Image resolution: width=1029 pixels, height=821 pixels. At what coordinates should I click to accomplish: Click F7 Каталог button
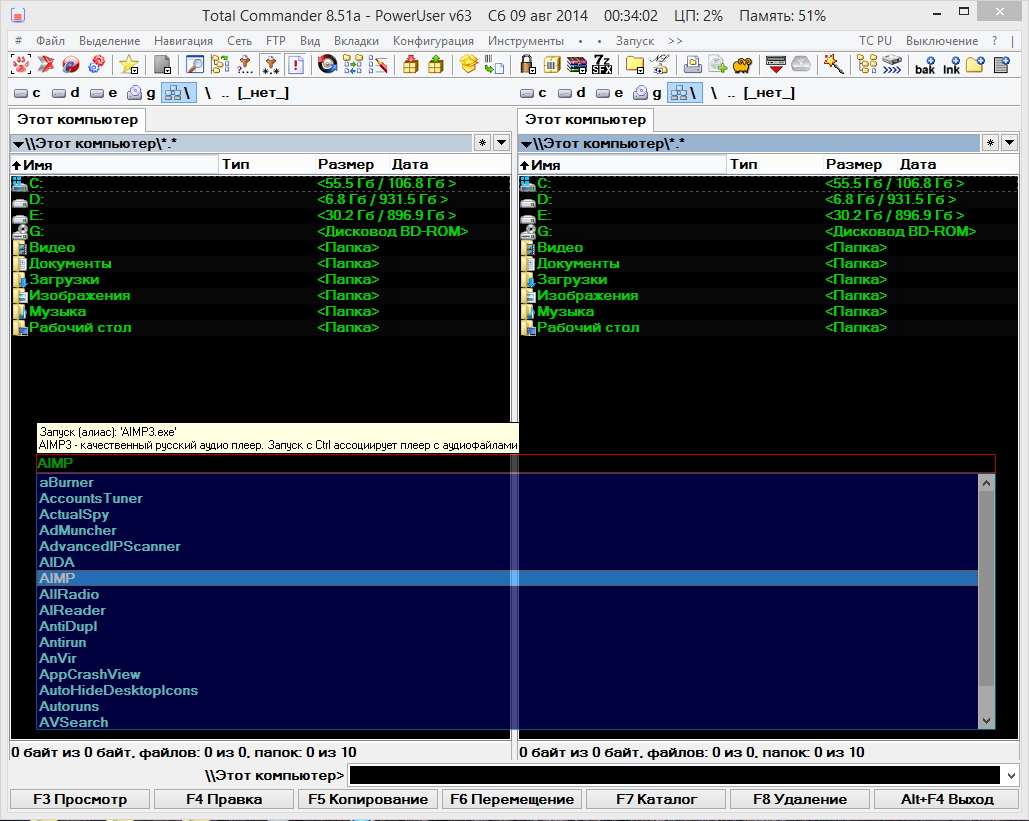coord(656,799)
